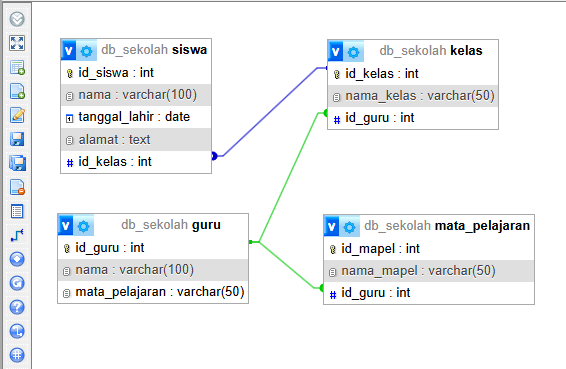
Task: Open gear options for guru table
Action: (x=84, y=226)
